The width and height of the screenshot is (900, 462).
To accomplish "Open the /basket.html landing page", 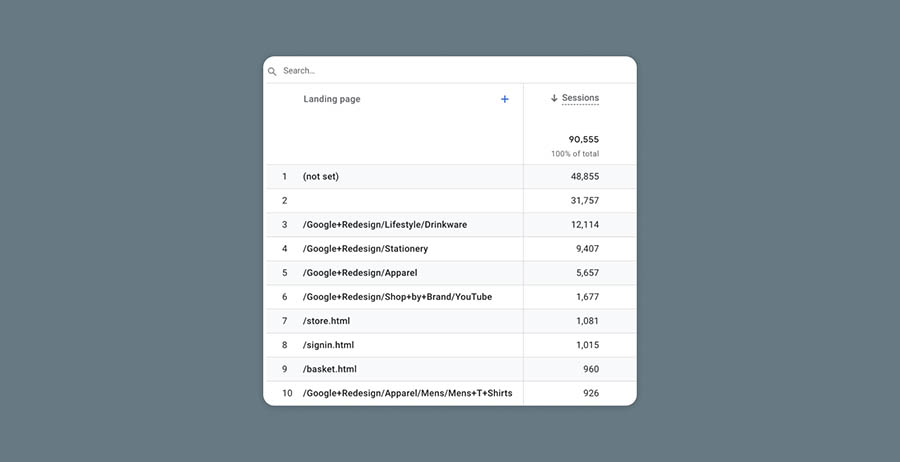I will click(329, 369).
